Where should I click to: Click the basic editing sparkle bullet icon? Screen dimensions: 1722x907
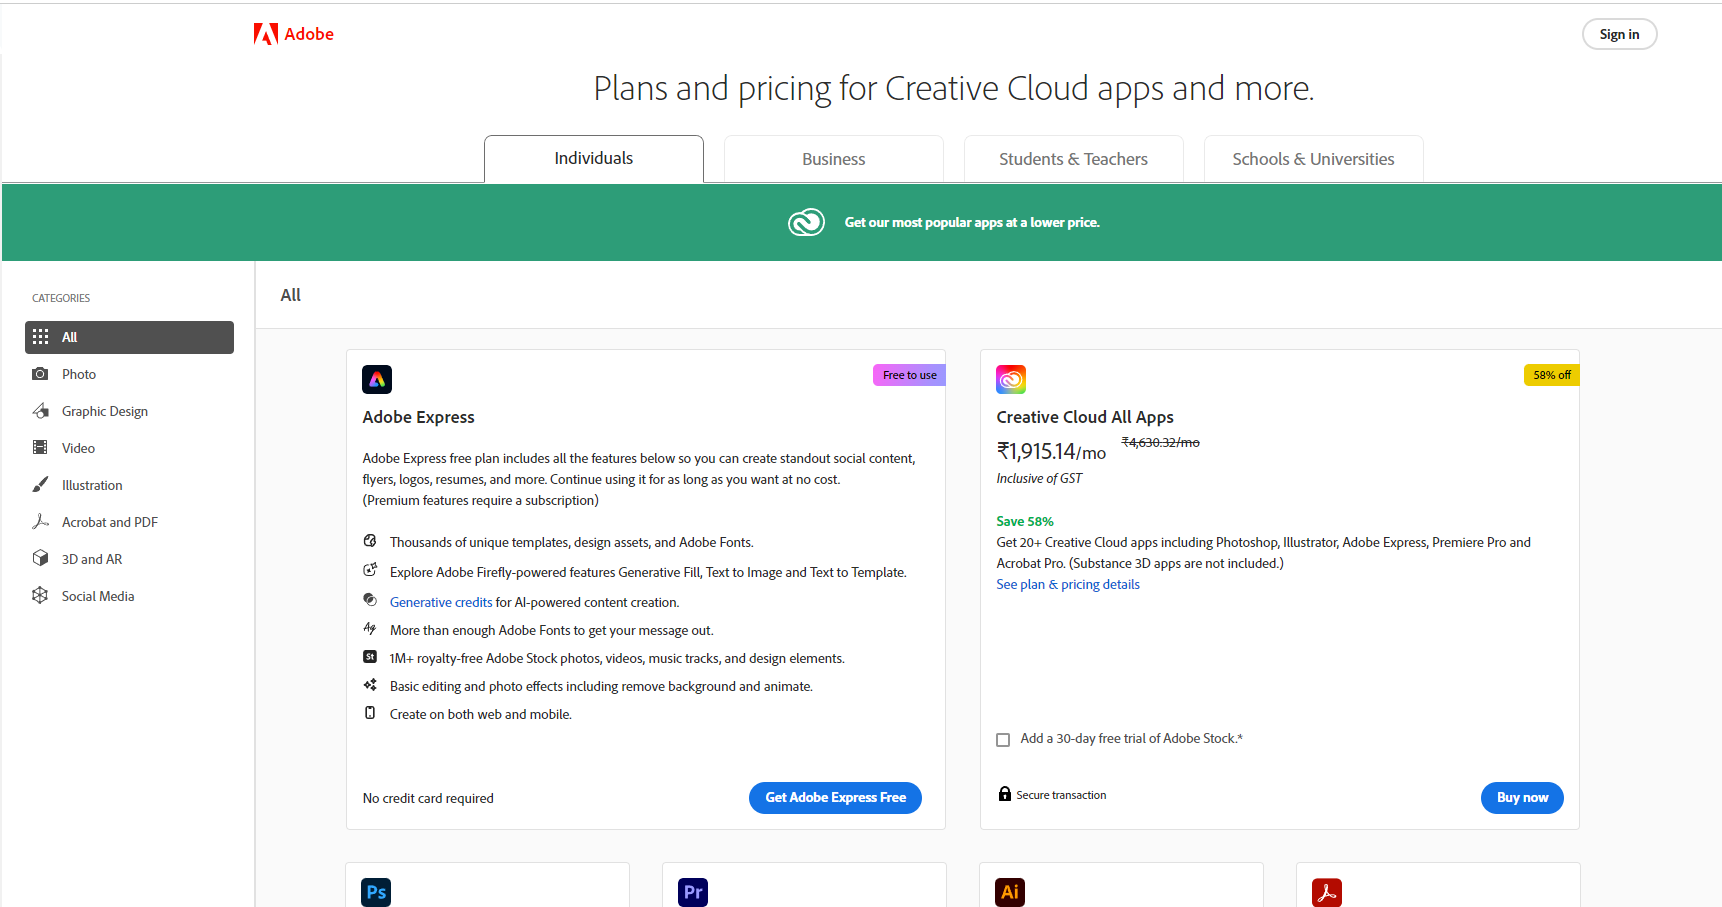[370, 685]
